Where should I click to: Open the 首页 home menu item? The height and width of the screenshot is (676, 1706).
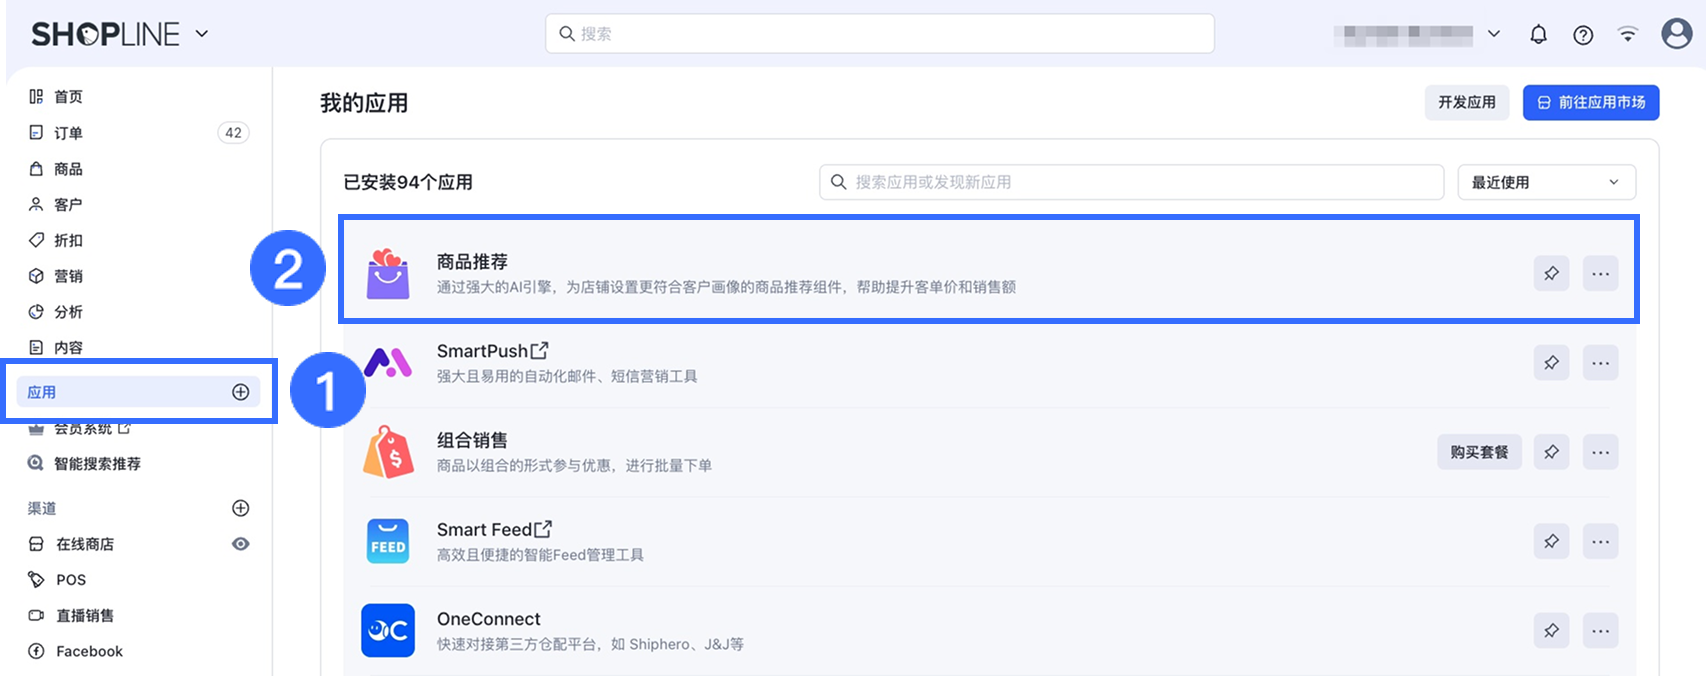click(x=68, y=97)
